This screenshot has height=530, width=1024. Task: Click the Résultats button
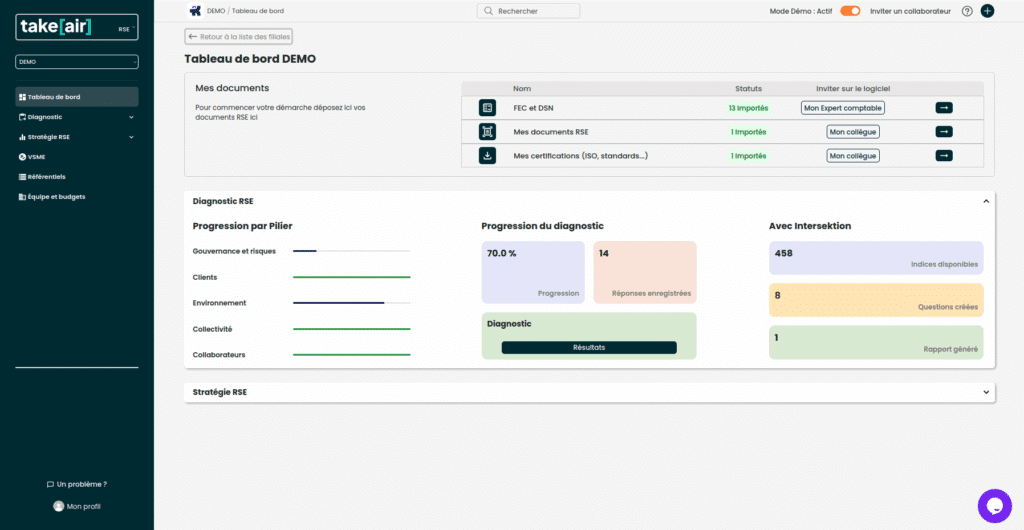pos(589,347)
